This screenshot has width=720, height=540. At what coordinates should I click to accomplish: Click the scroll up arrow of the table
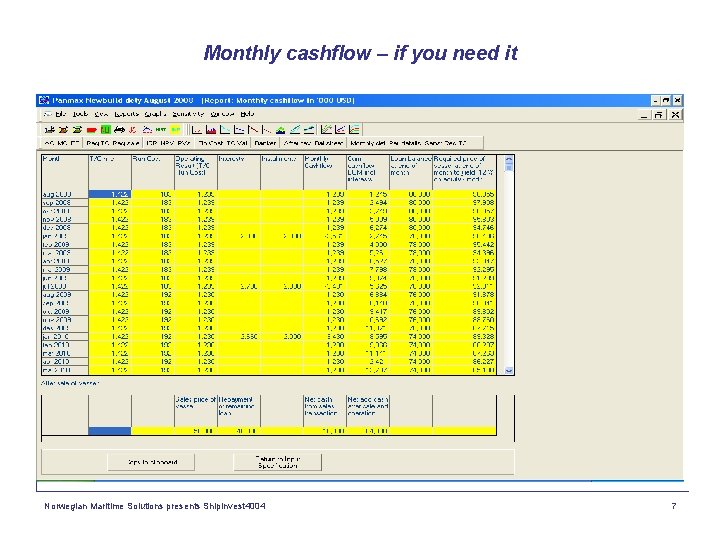click(509, 159)
